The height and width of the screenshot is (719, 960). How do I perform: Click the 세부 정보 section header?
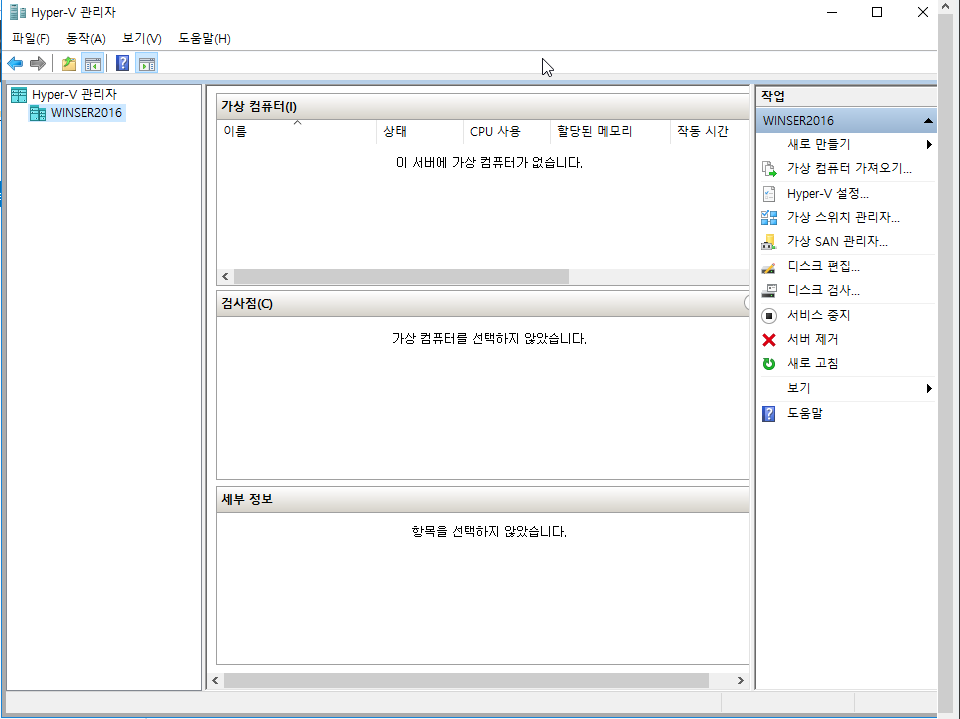pos(482,500)
